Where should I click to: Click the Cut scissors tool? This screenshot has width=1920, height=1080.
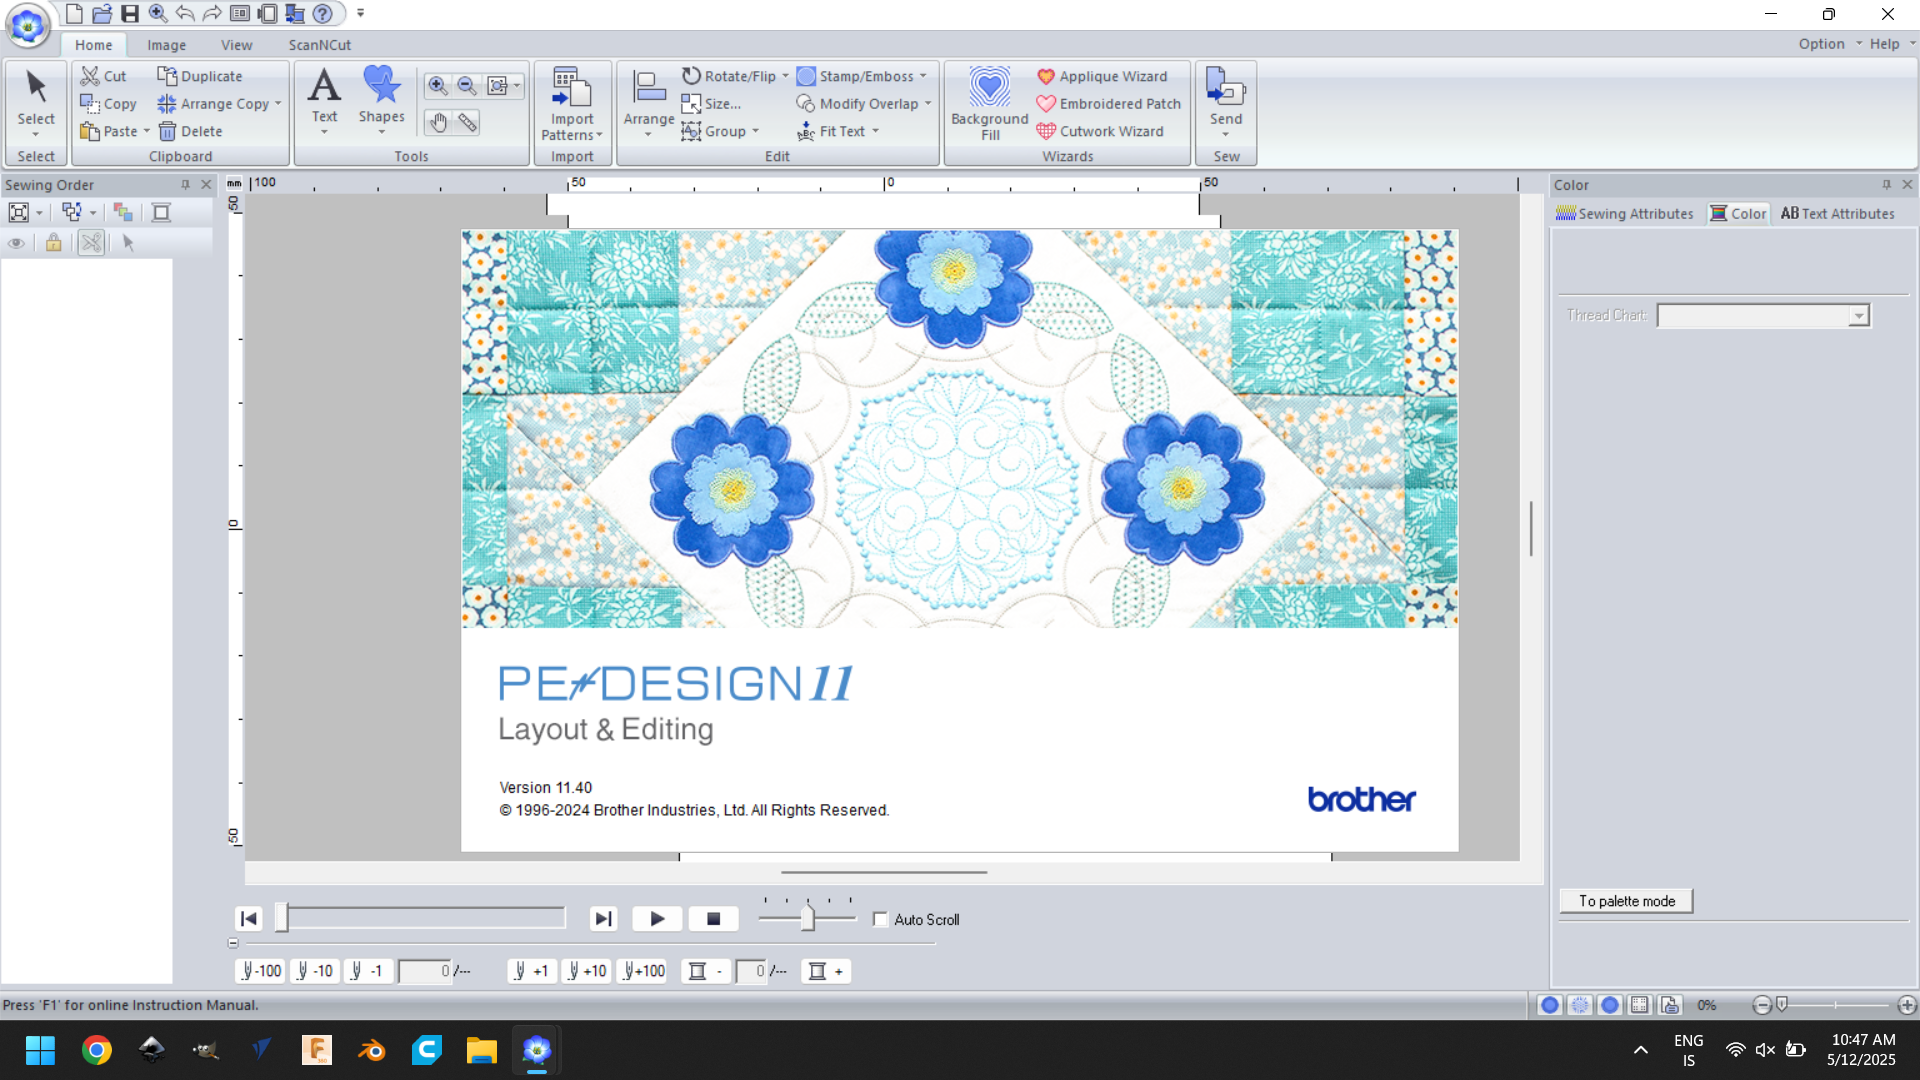[x=104, y=76]
